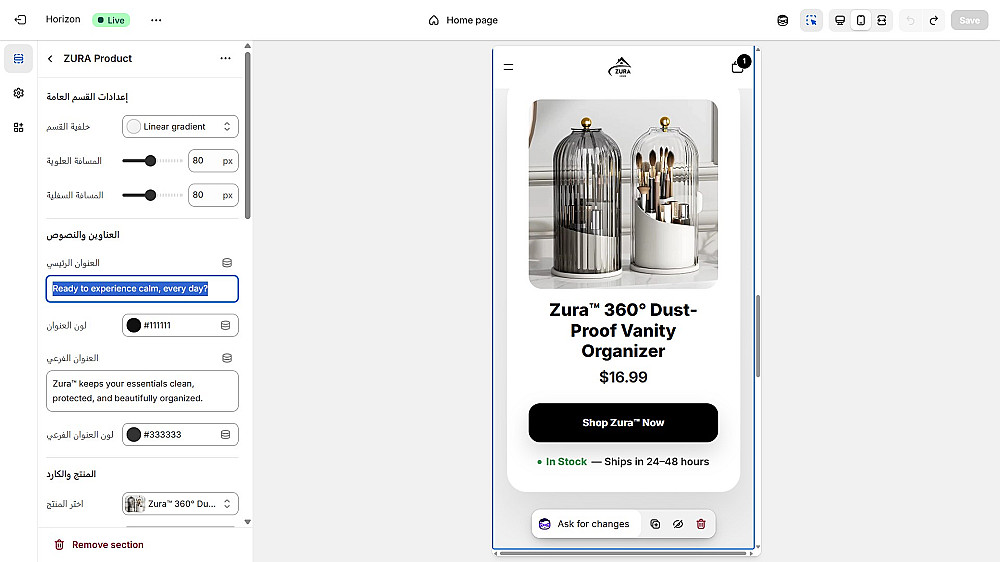The image size is (1000, 562).
Task: Open the hamburger menu in store preview
Action: pyautogui.click(x=508, y=67)
